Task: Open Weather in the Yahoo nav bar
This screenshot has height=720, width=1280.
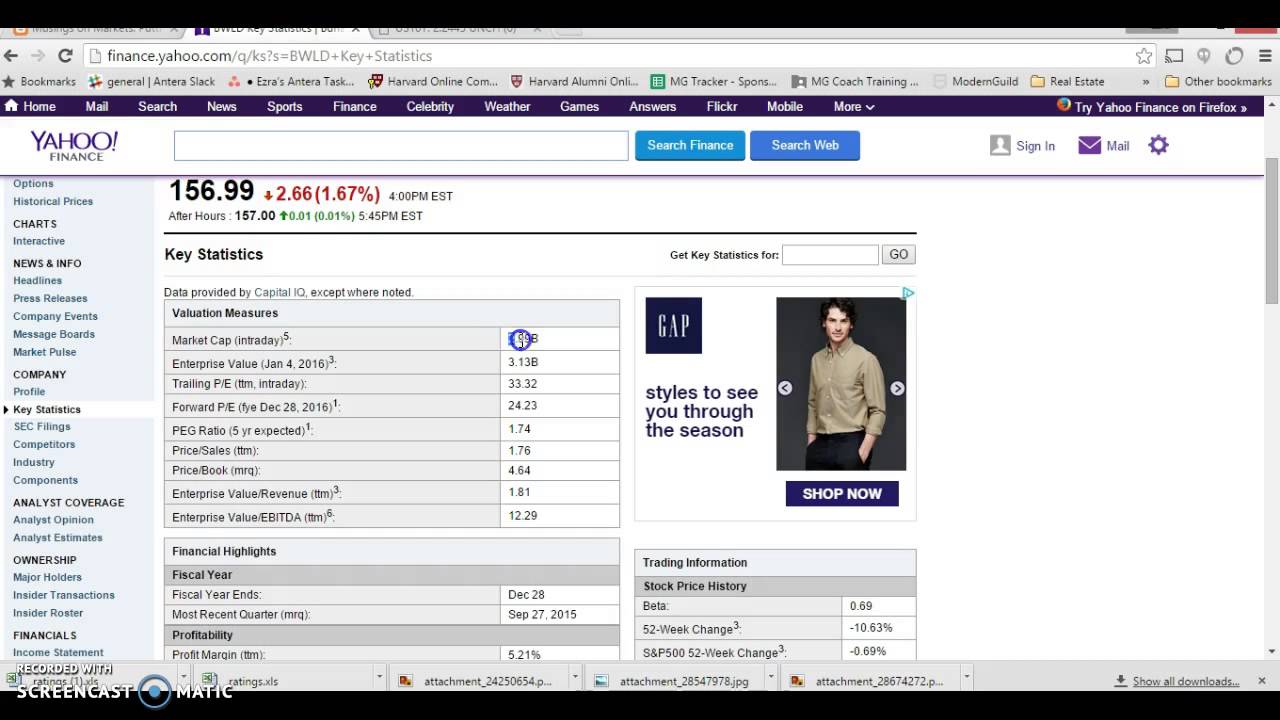Action: (507, 106)
